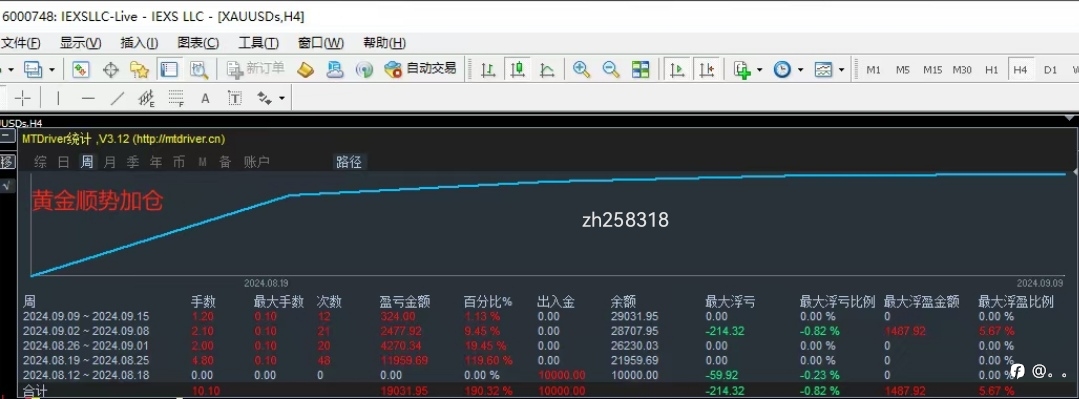This screenshot has height=399, width=1079.
Task: Open the Market Watch window icon
Action: tap(81, 69)
